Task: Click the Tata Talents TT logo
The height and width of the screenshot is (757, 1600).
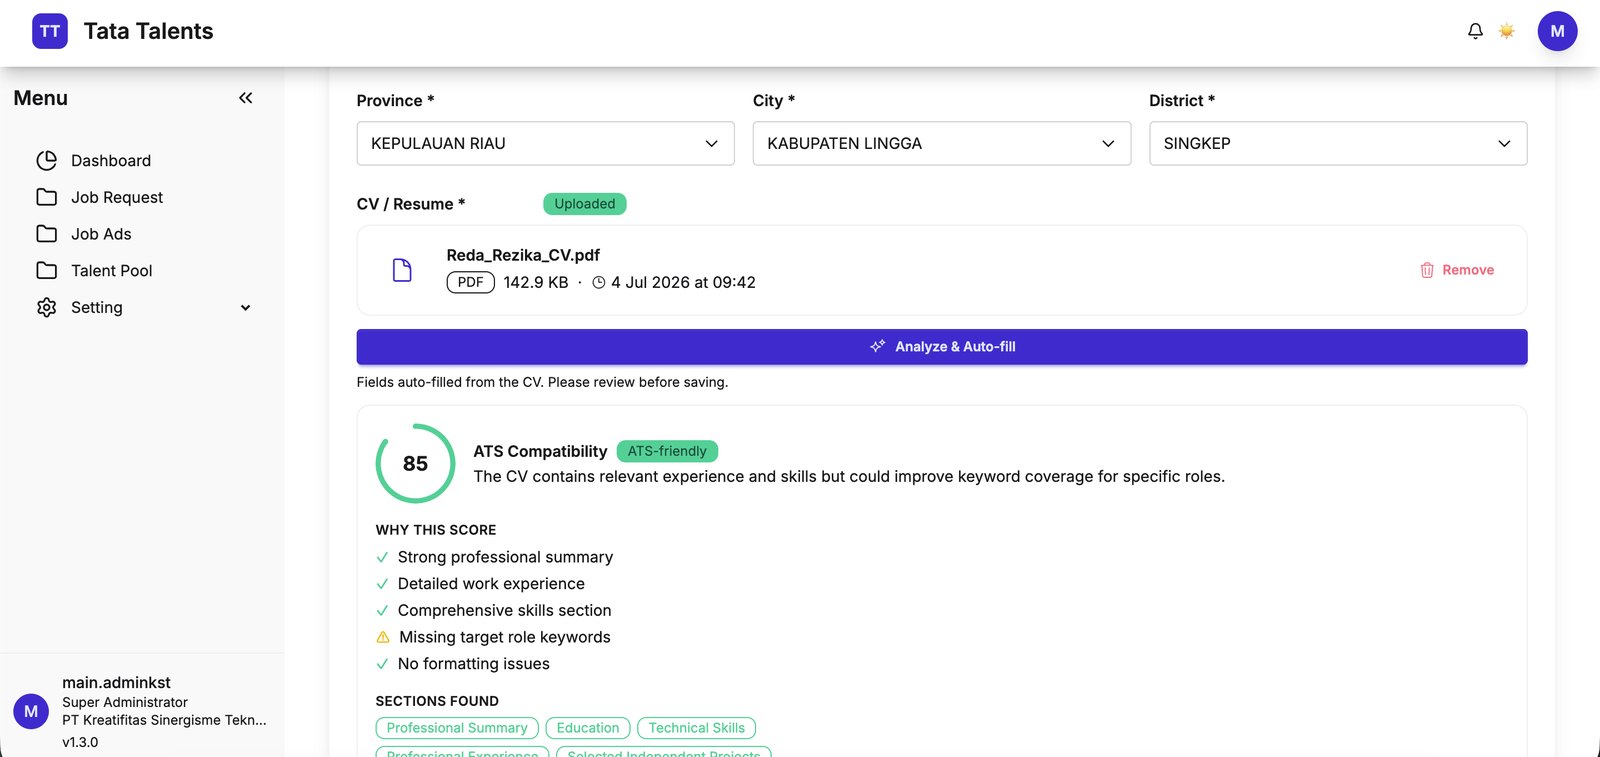Action: (50, 31)
